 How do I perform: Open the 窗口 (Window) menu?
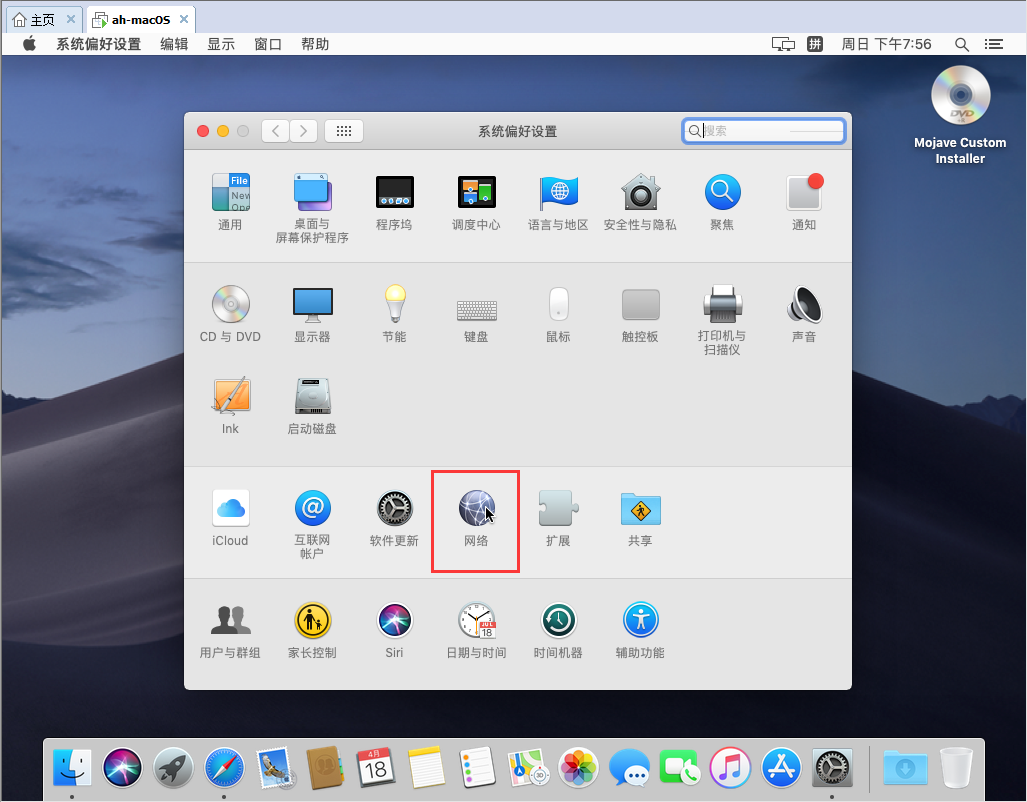[x=268, y=44]
